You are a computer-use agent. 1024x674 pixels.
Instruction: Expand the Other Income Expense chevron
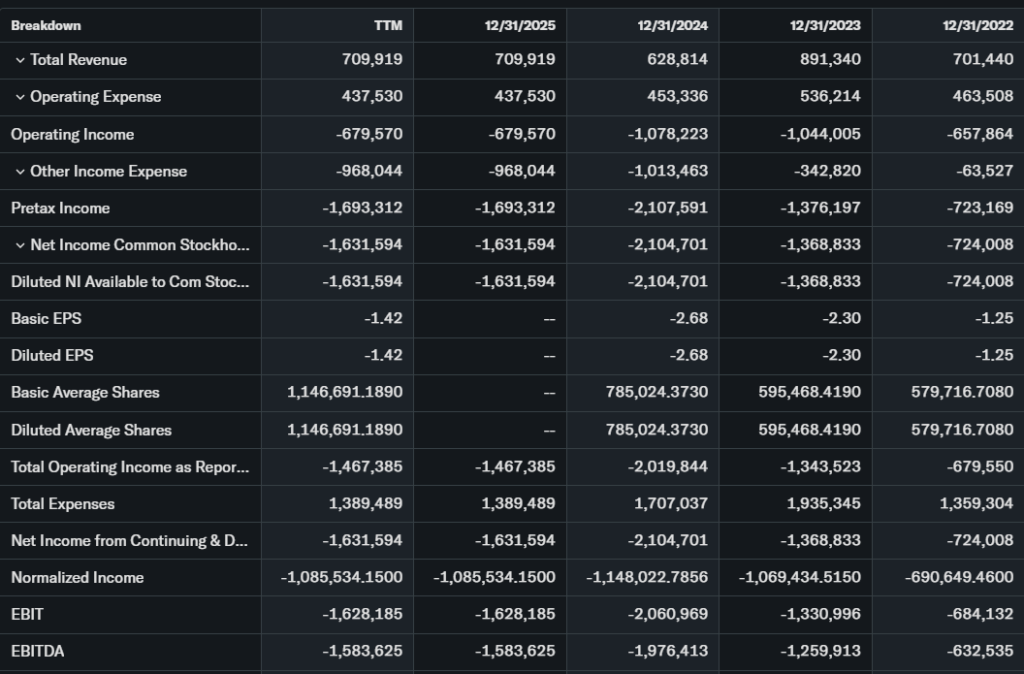point(20,171)
